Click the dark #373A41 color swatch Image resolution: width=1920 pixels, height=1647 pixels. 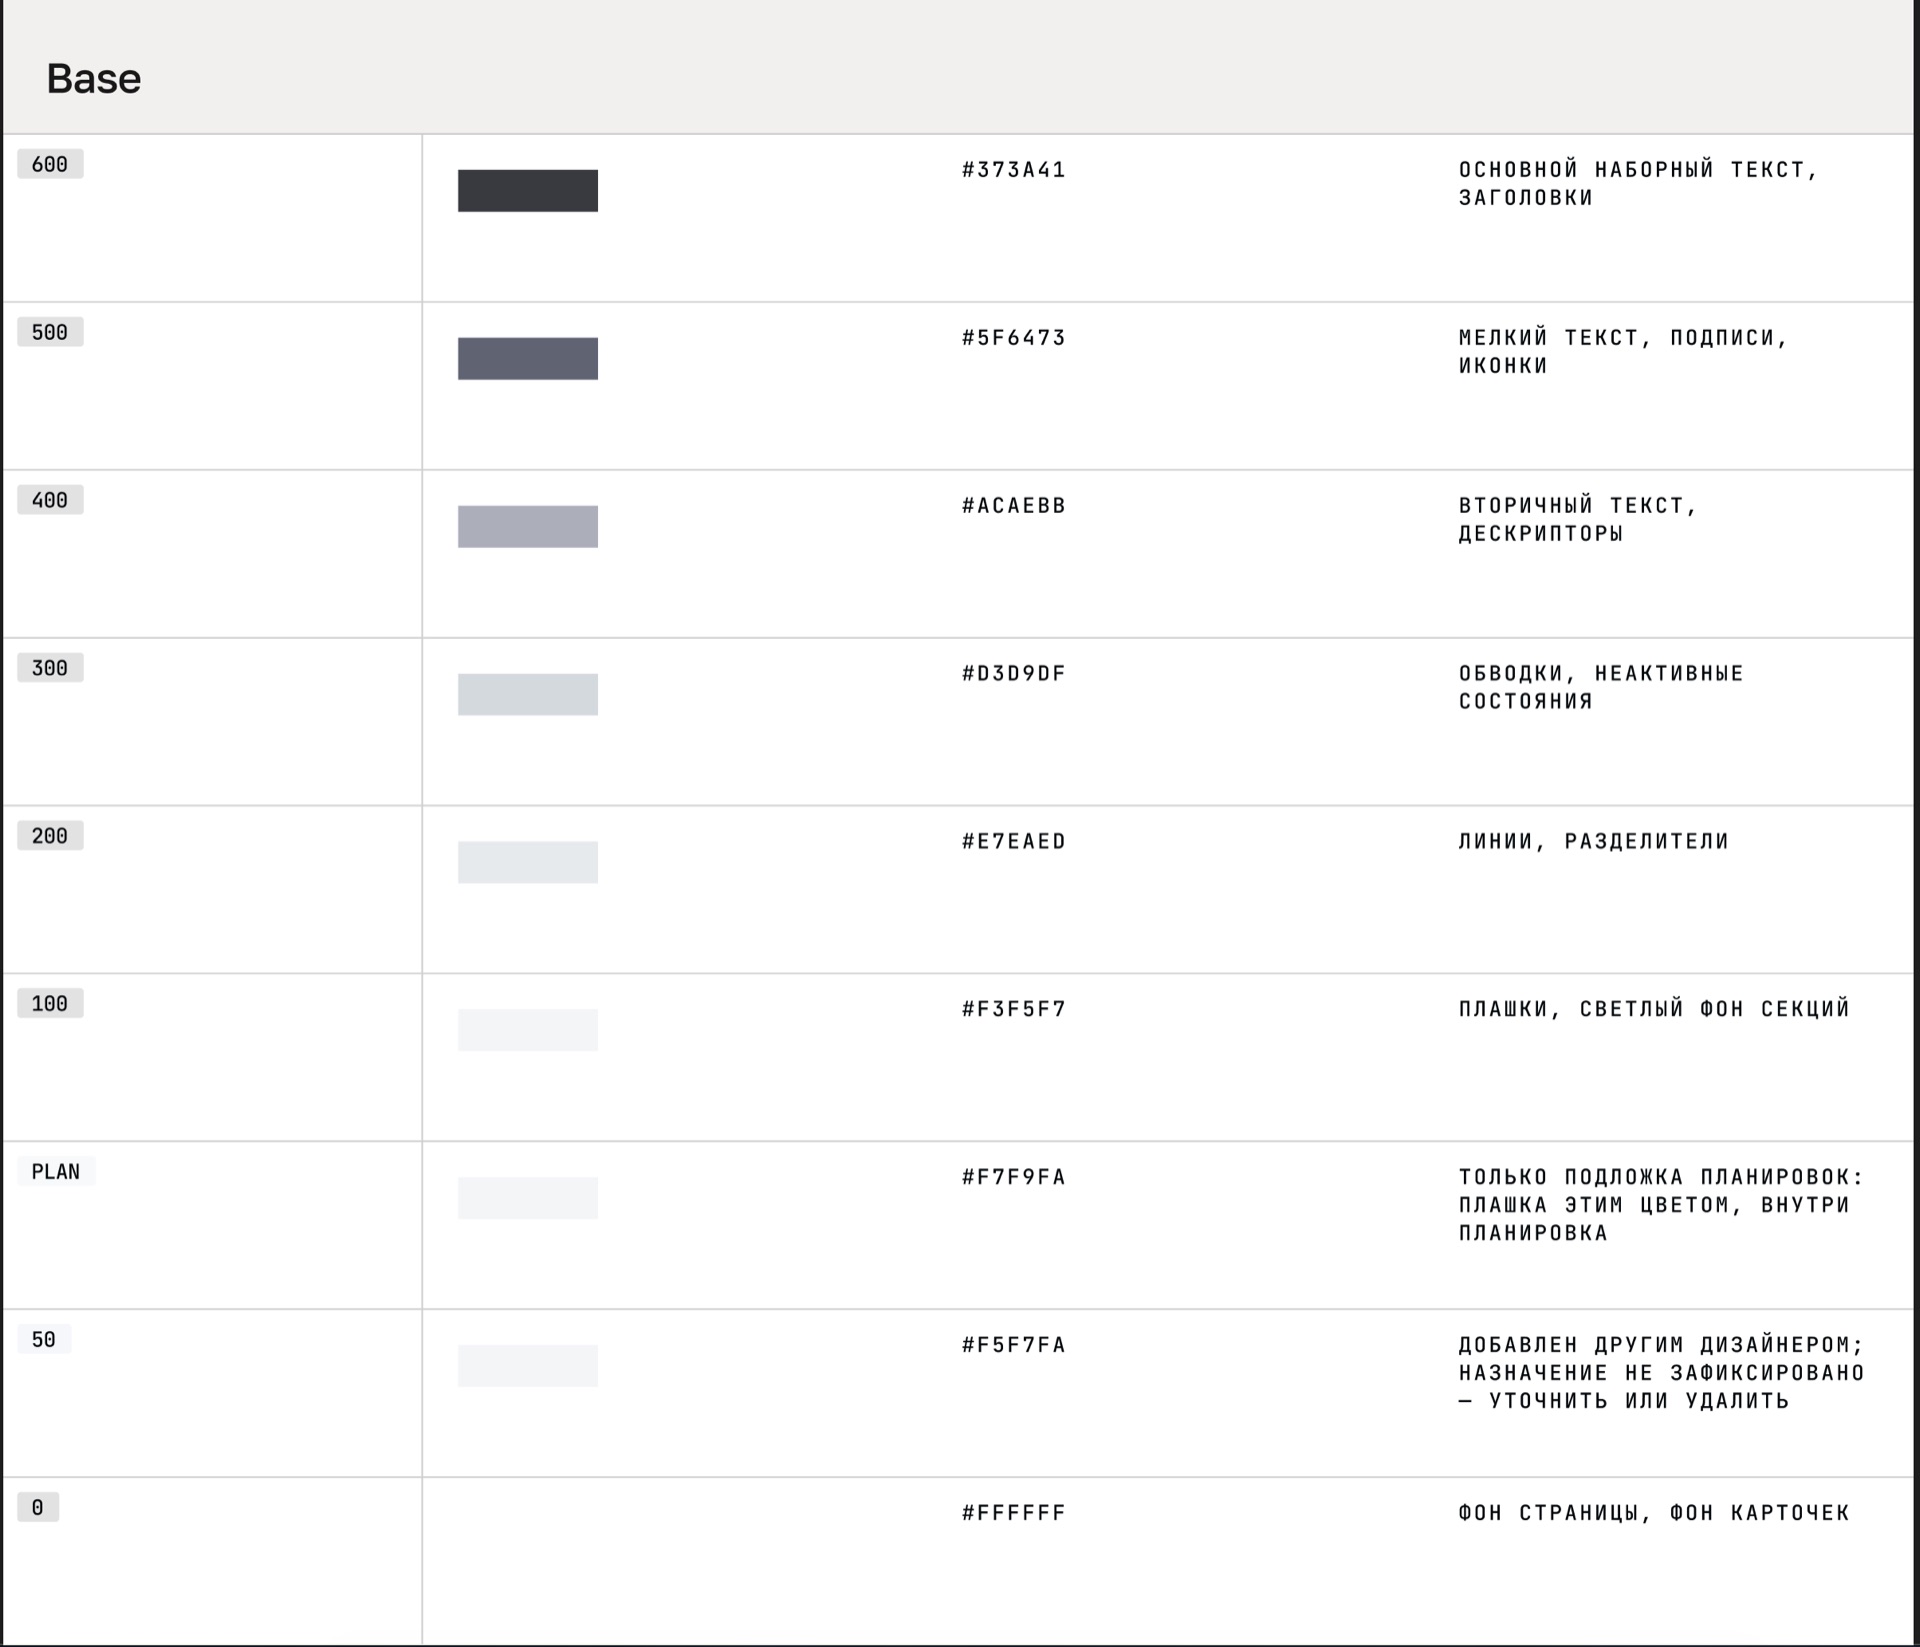click(528, 190)
